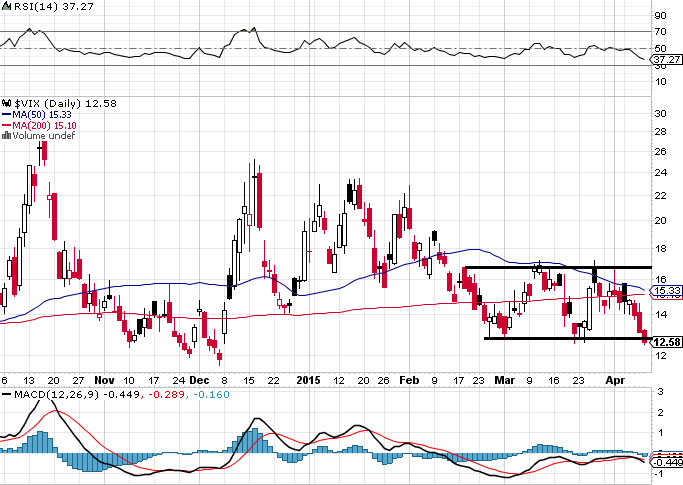Select the price tag showing 12.58

pyautogui.click(x=666, y=342)
